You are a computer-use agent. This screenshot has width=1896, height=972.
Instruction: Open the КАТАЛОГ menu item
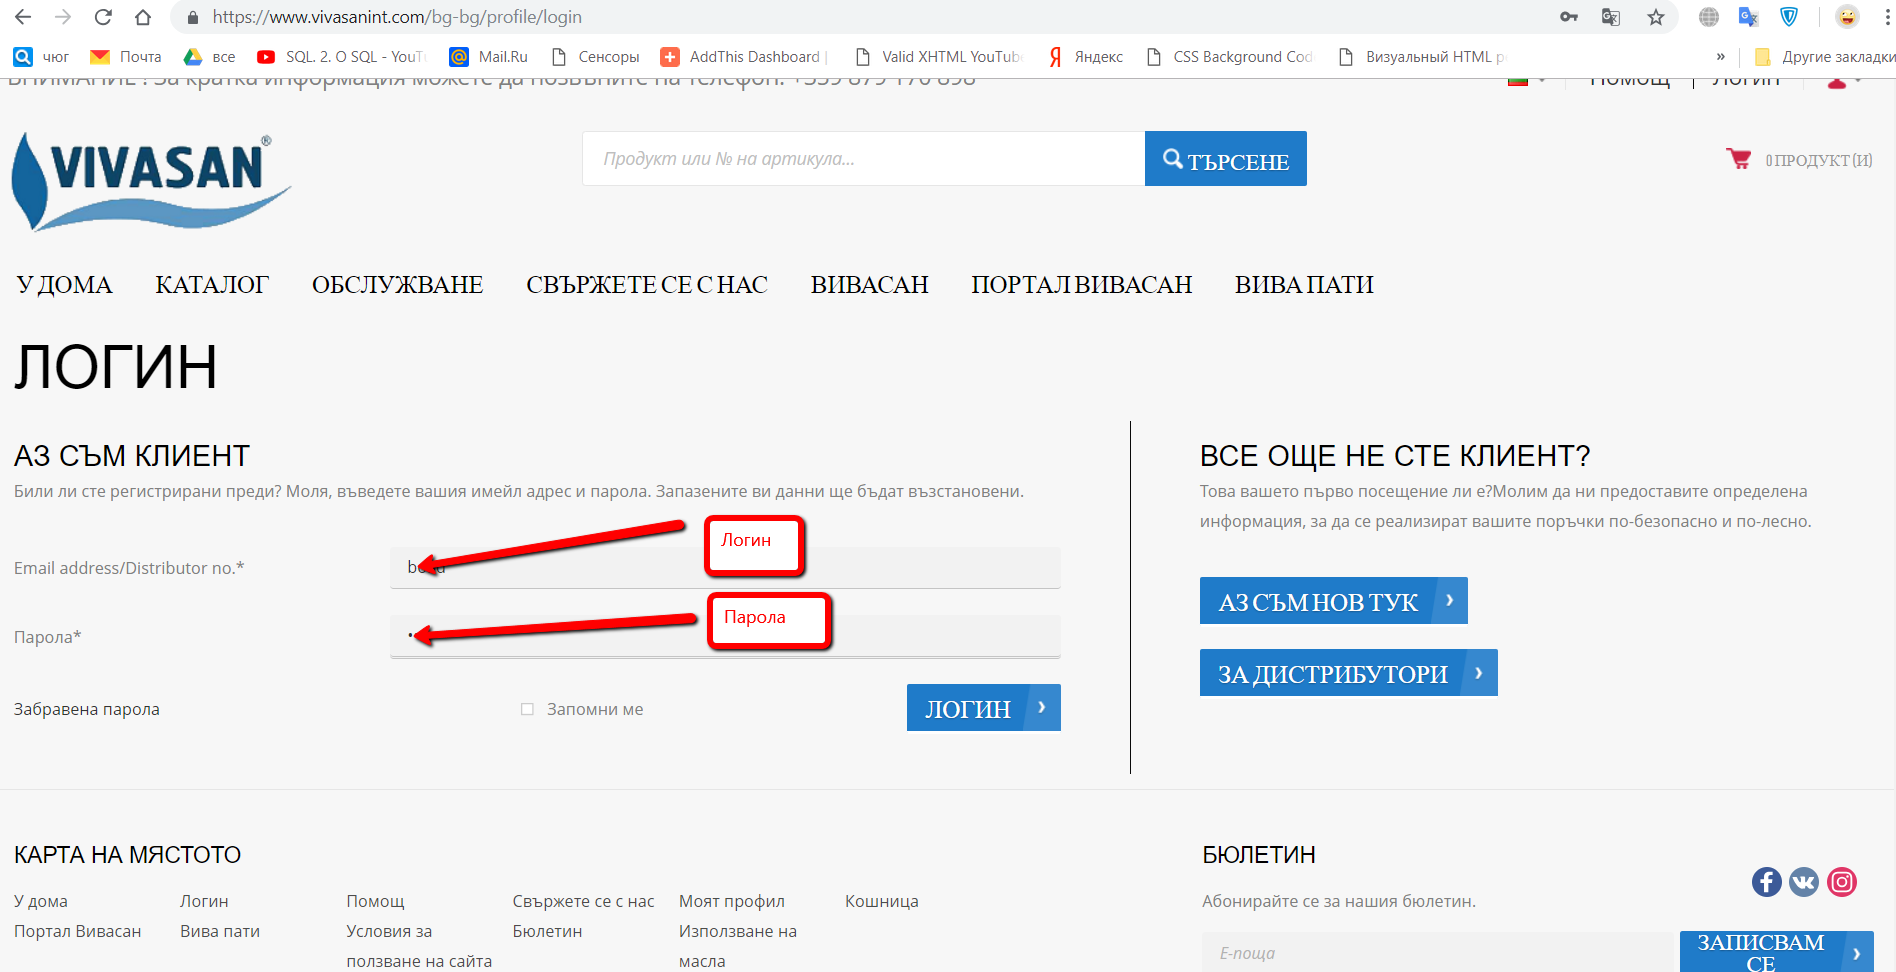[x=212, y=285]
